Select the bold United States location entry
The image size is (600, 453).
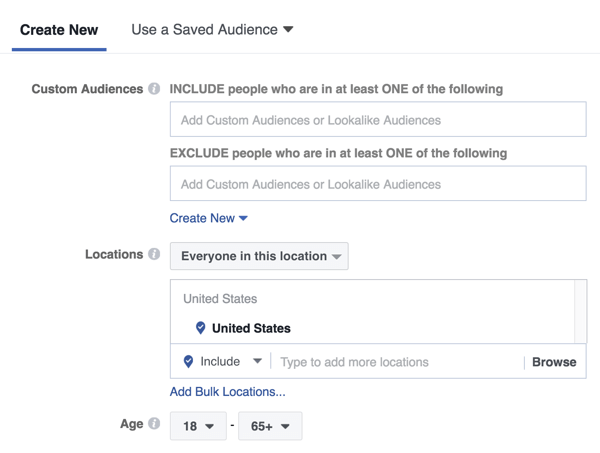coord(251,328)
